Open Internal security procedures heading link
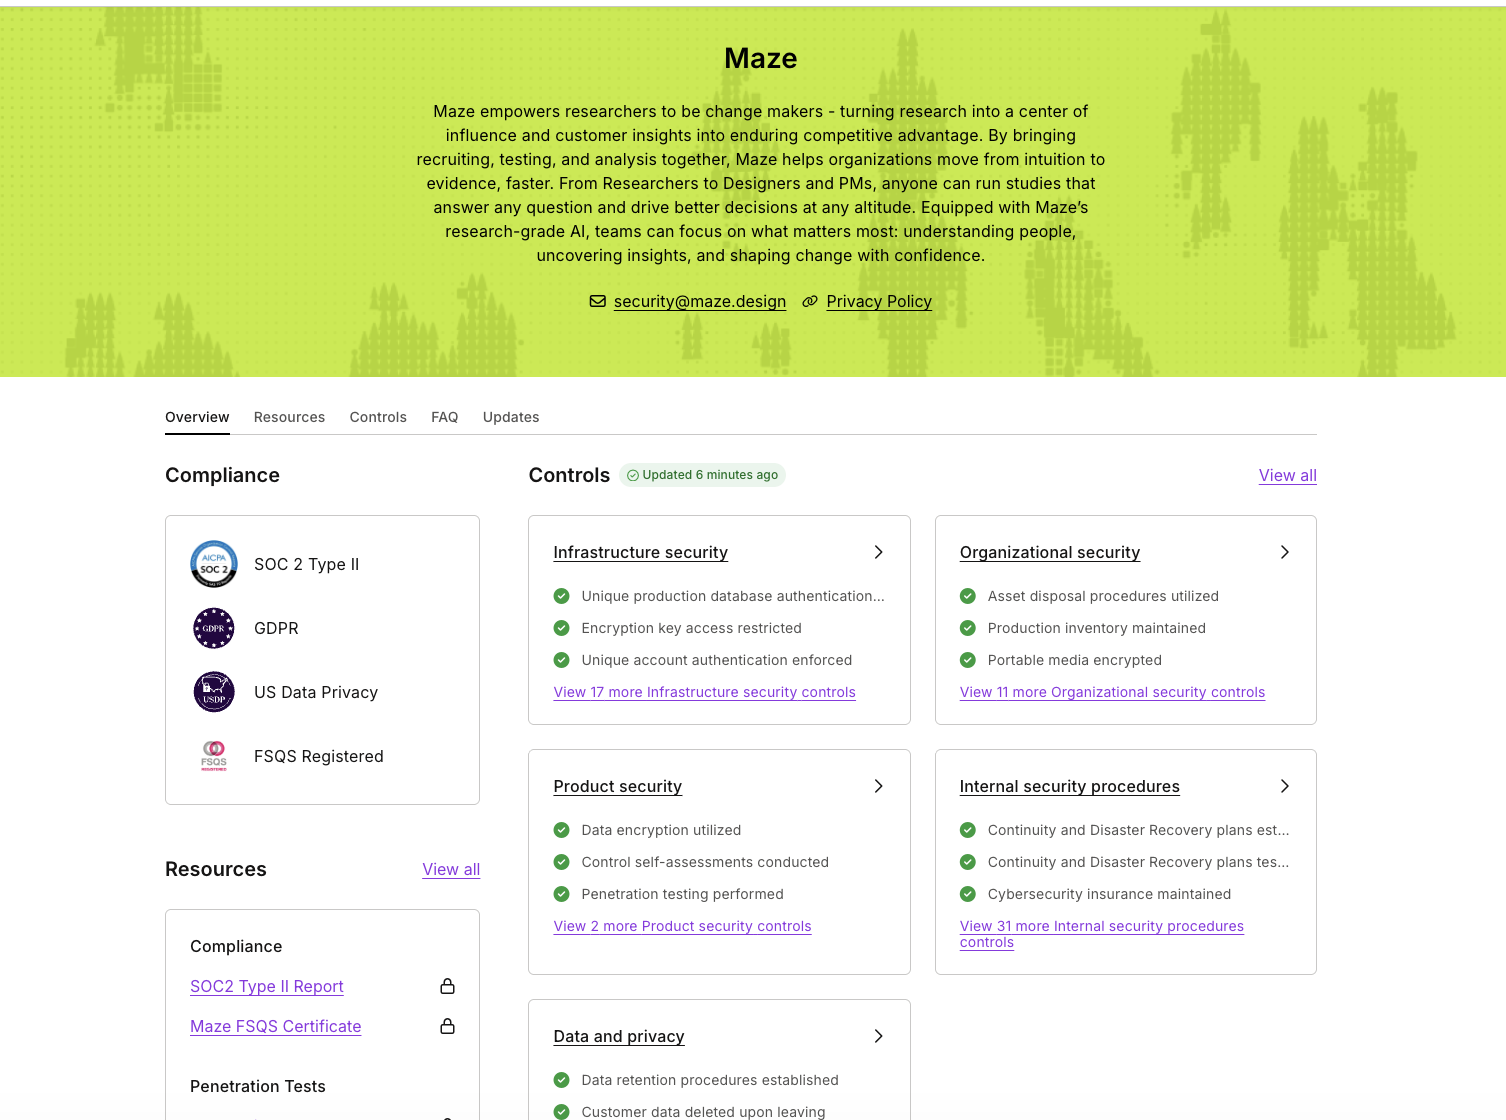 pyautogui.click(x=1070, y=786)
